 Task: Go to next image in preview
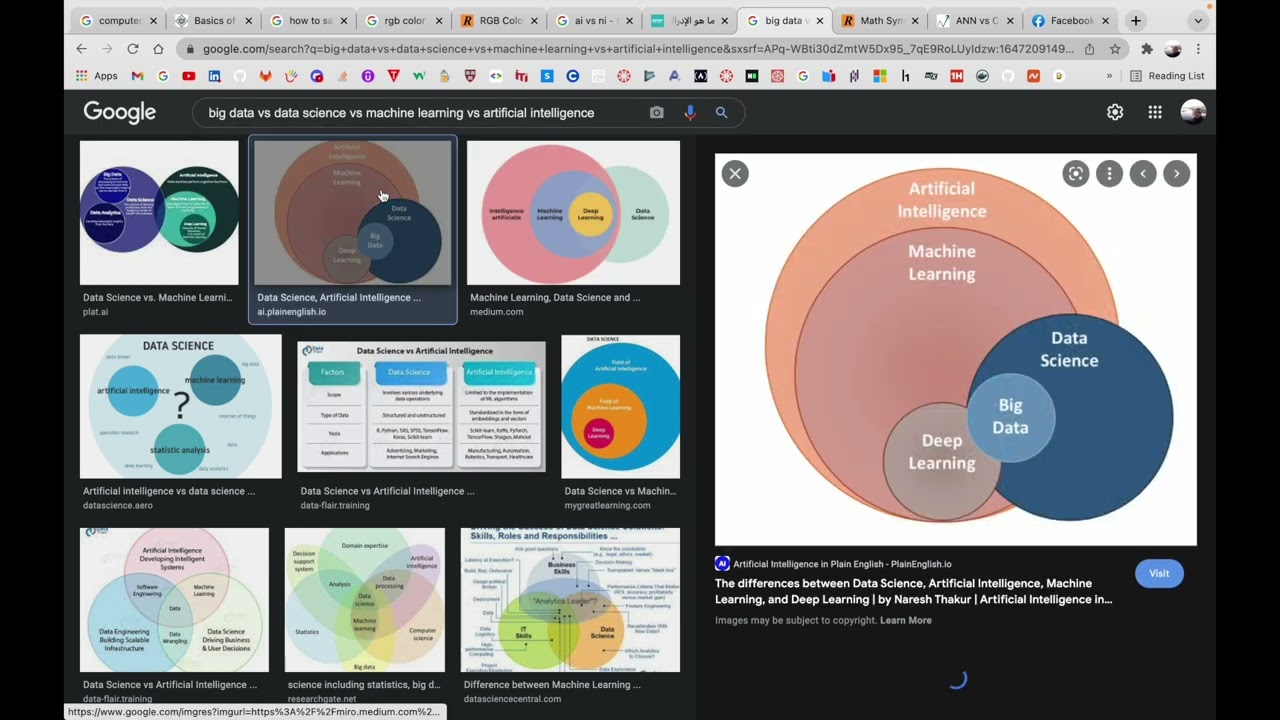pos(1177,174)
